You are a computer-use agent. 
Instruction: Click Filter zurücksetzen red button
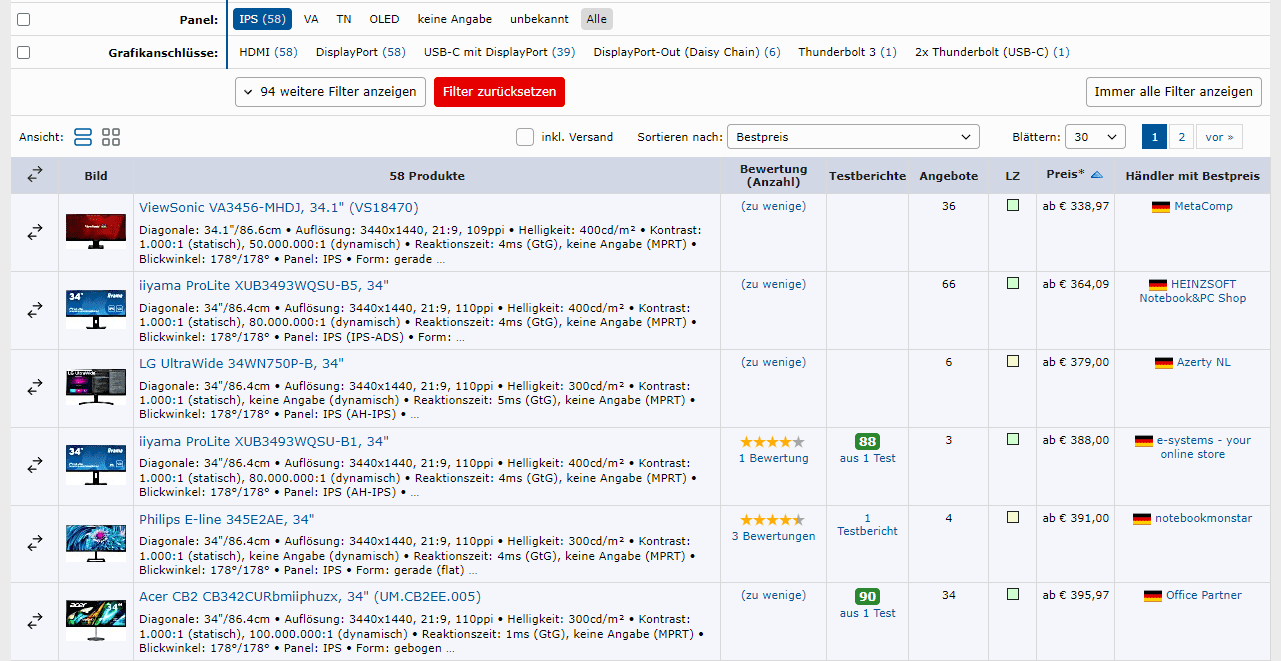pyautogui.click(x=499, y=92)
